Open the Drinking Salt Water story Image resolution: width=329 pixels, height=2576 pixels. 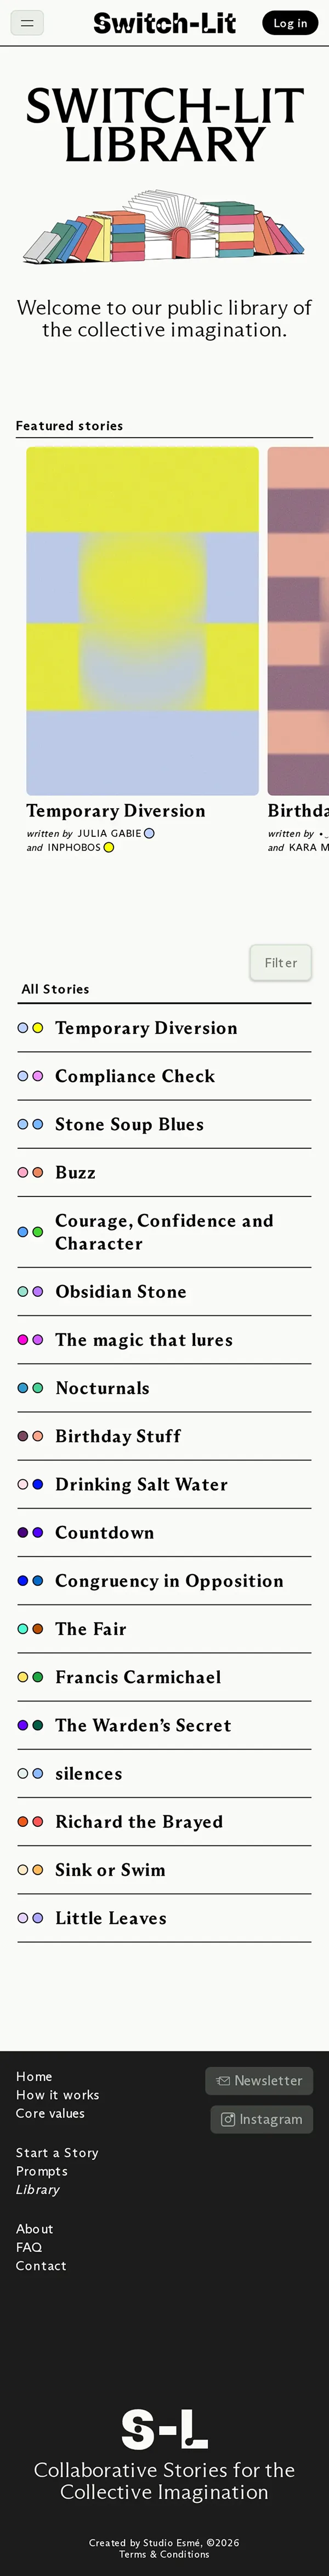click(141, 1484)
